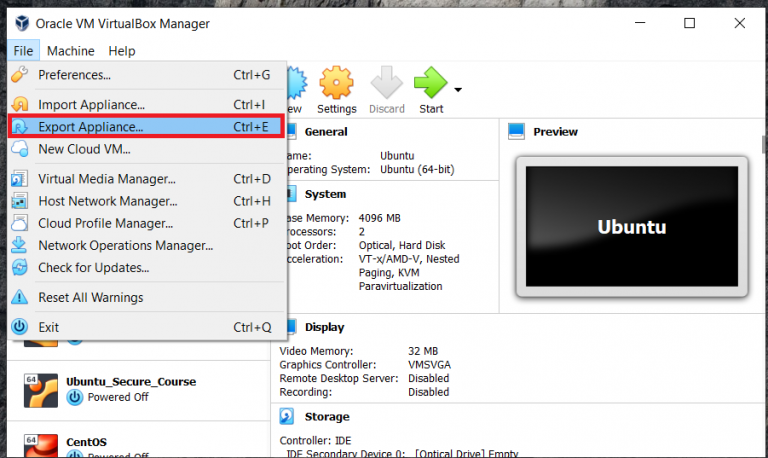The width and height of the screenshot is (768, 458).
Task: Open the Machine menu
Action: [x=70, y=51]
